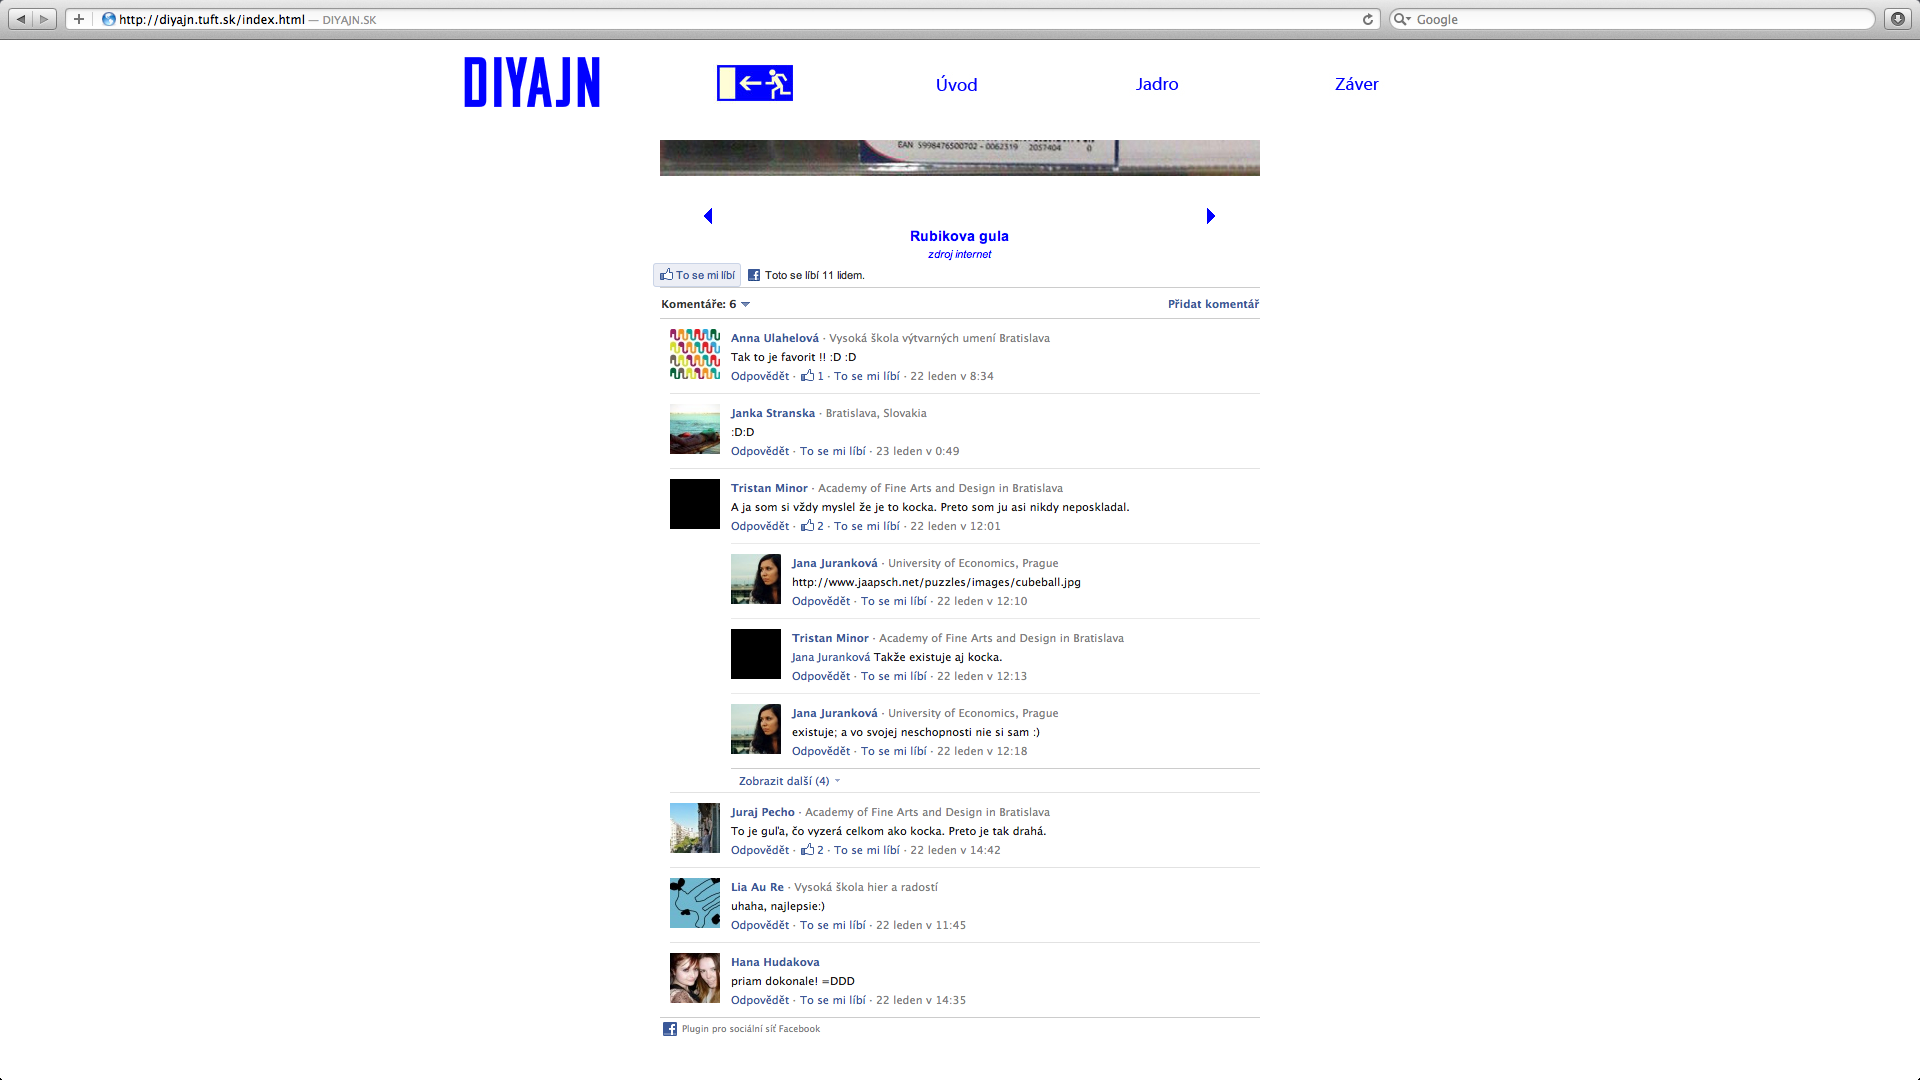Click Tristan Minor's black avatar thumbnail
Image resolution: width=1920 pixels, height=1080 pixels.
tap(695, 504)
